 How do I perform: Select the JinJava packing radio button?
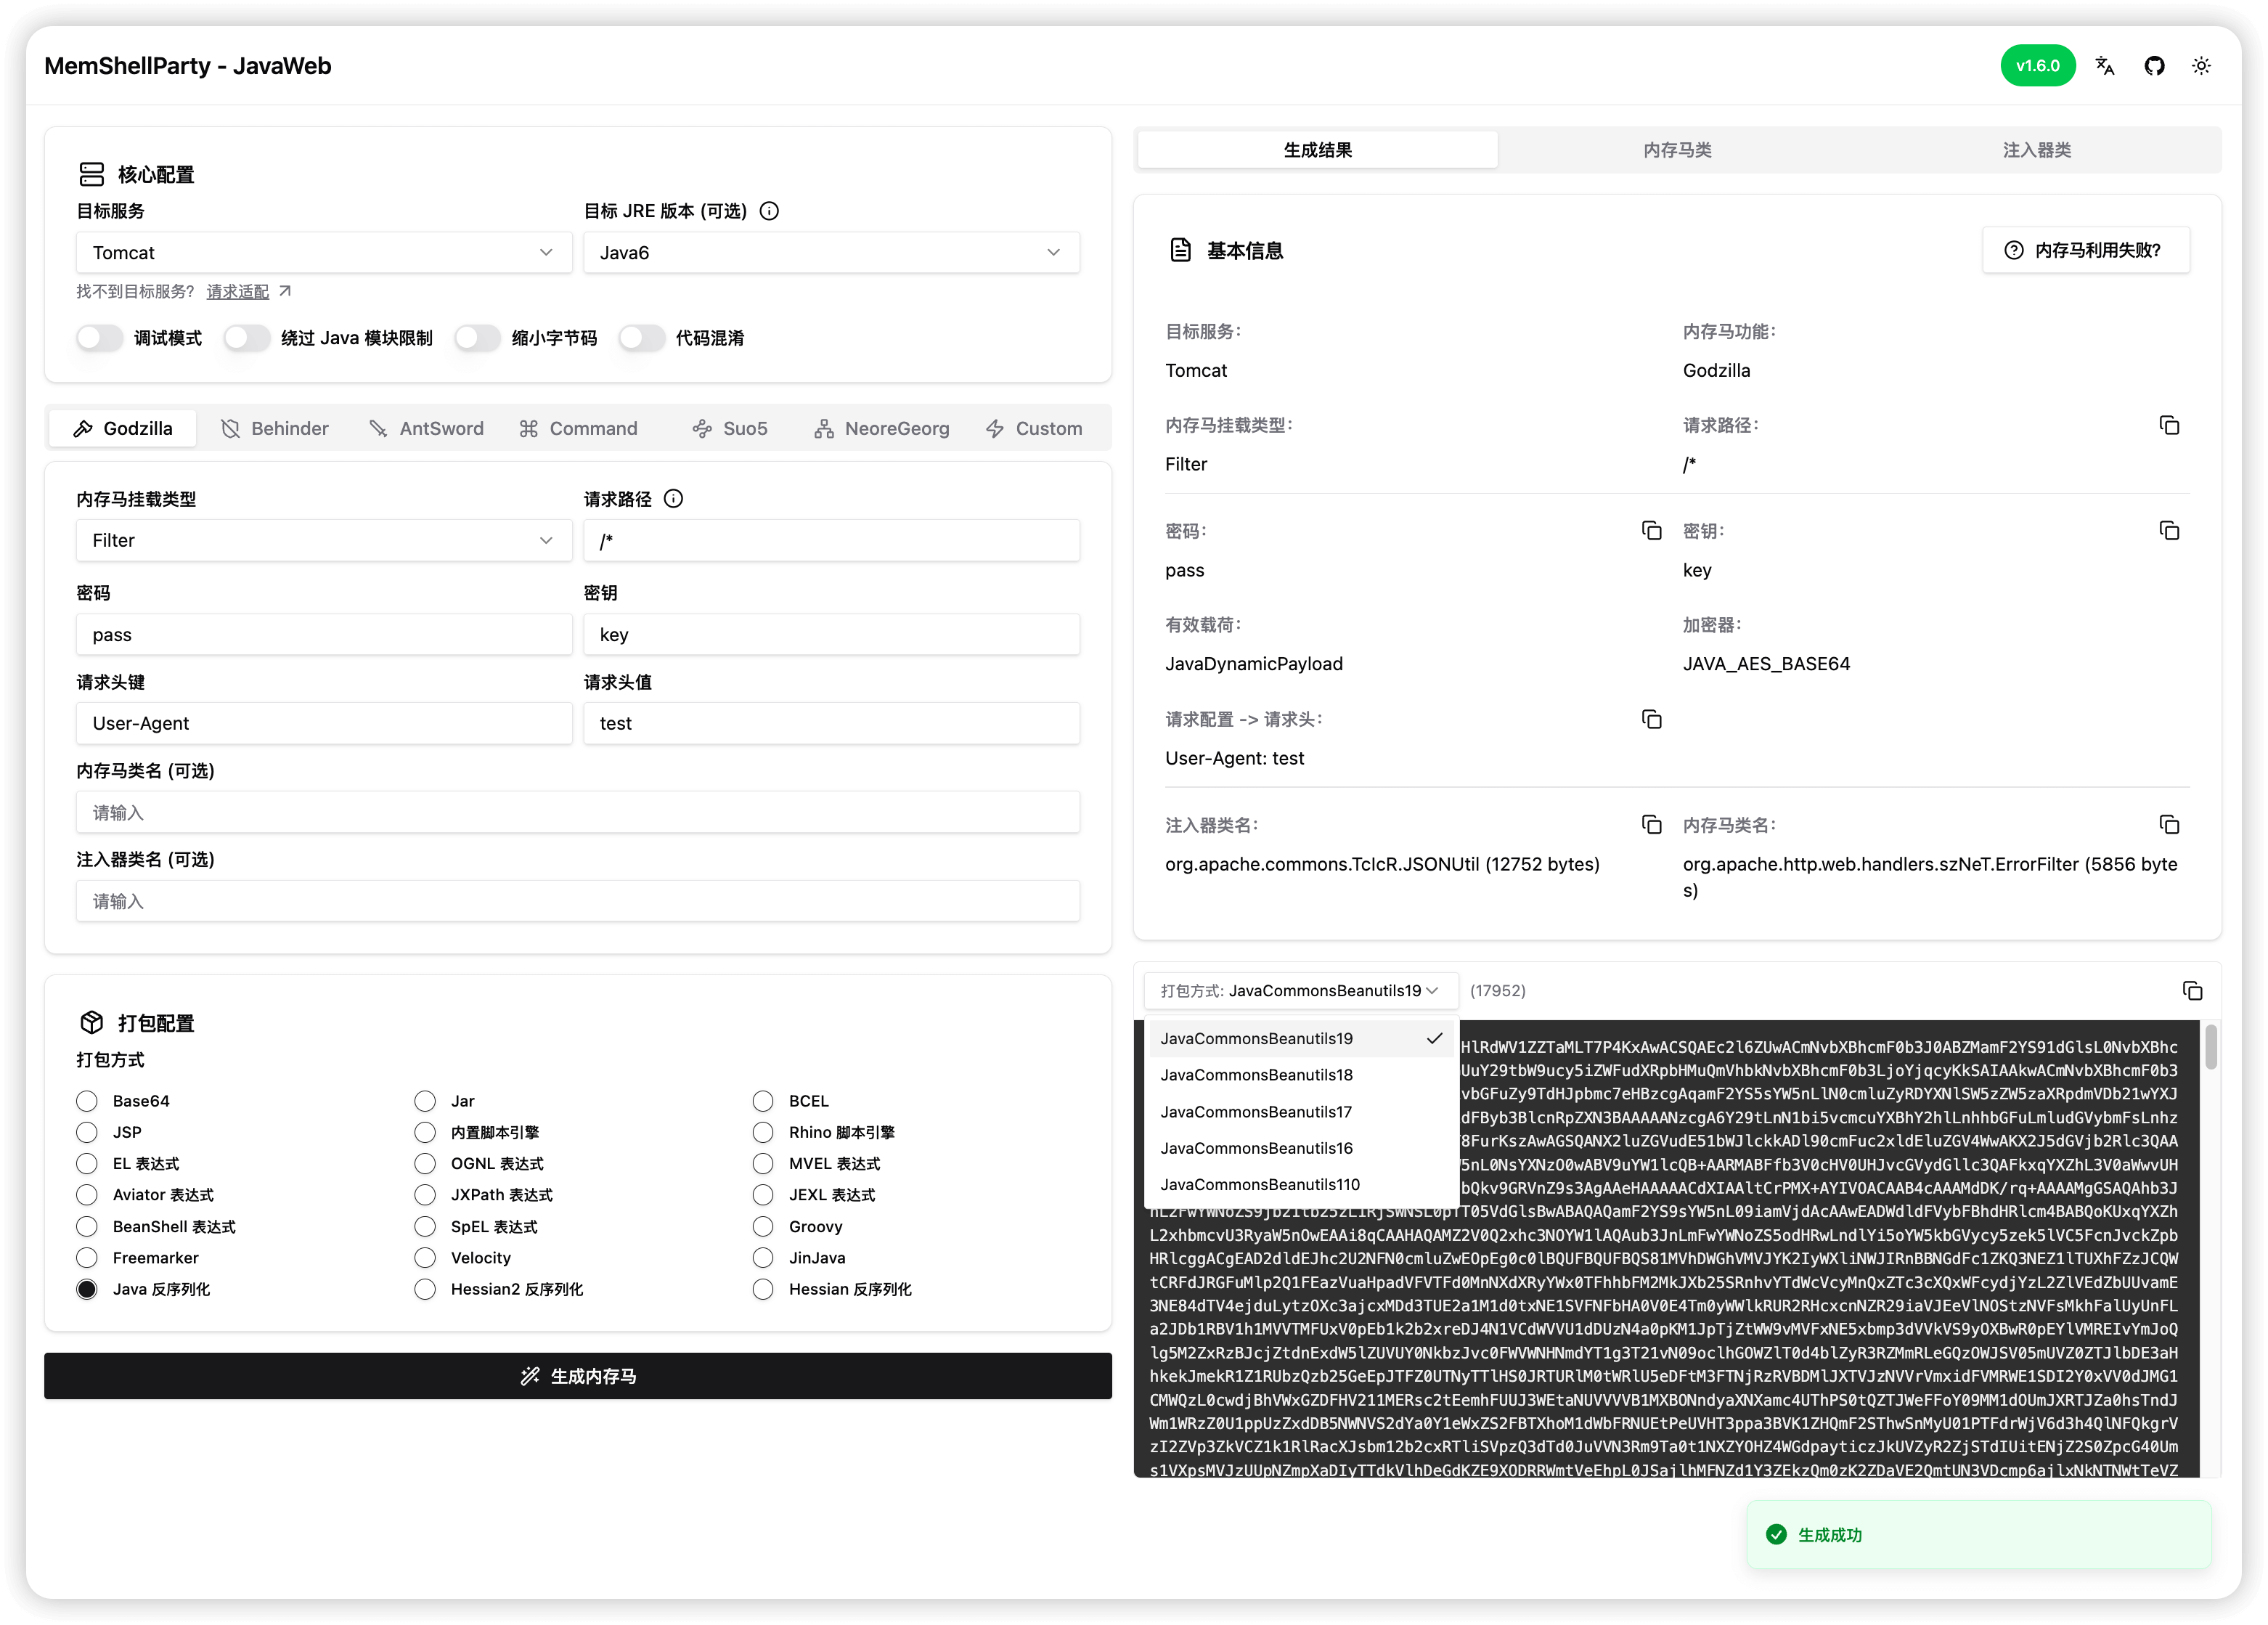click(x=763, y=1258)
